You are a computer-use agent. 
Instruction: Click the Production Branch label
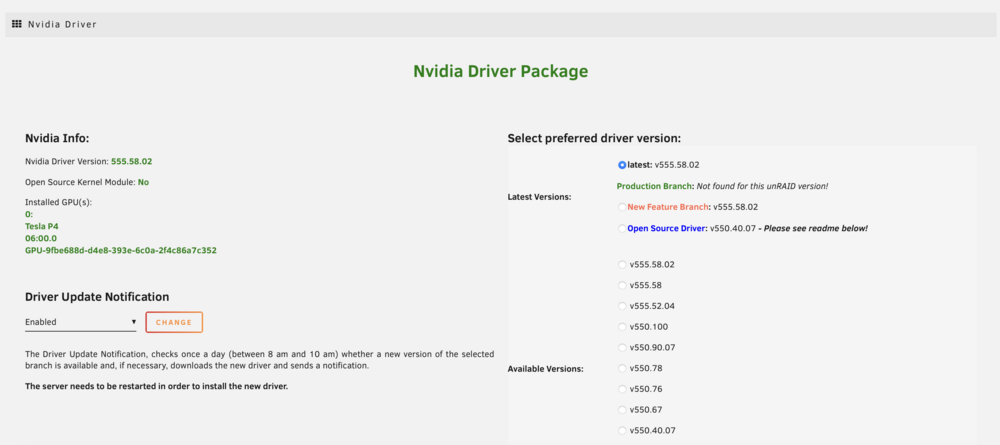click(654, 186)
